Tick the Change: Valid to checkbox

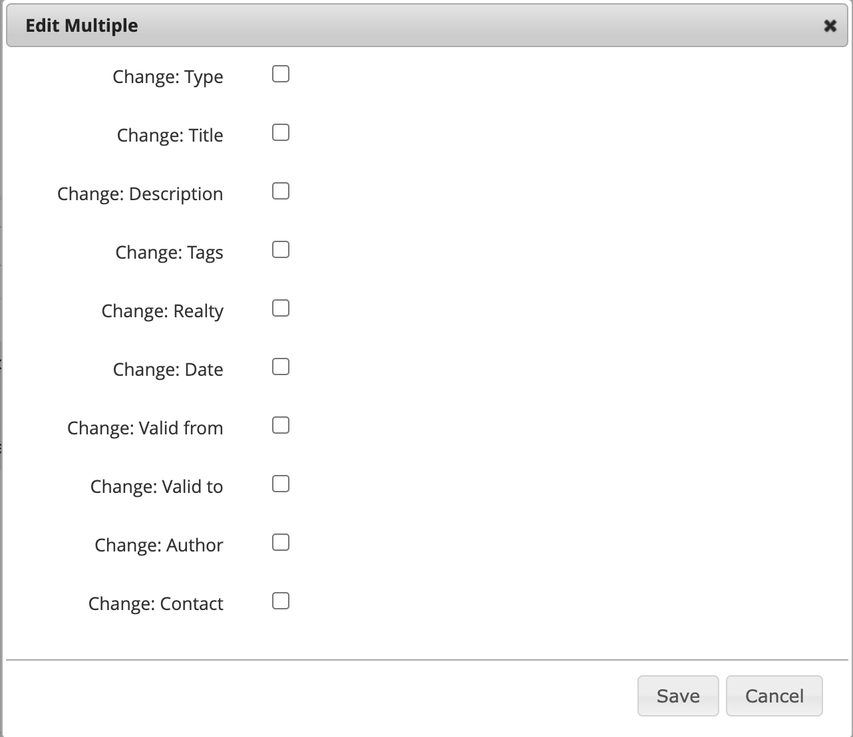tap(281, 484)
